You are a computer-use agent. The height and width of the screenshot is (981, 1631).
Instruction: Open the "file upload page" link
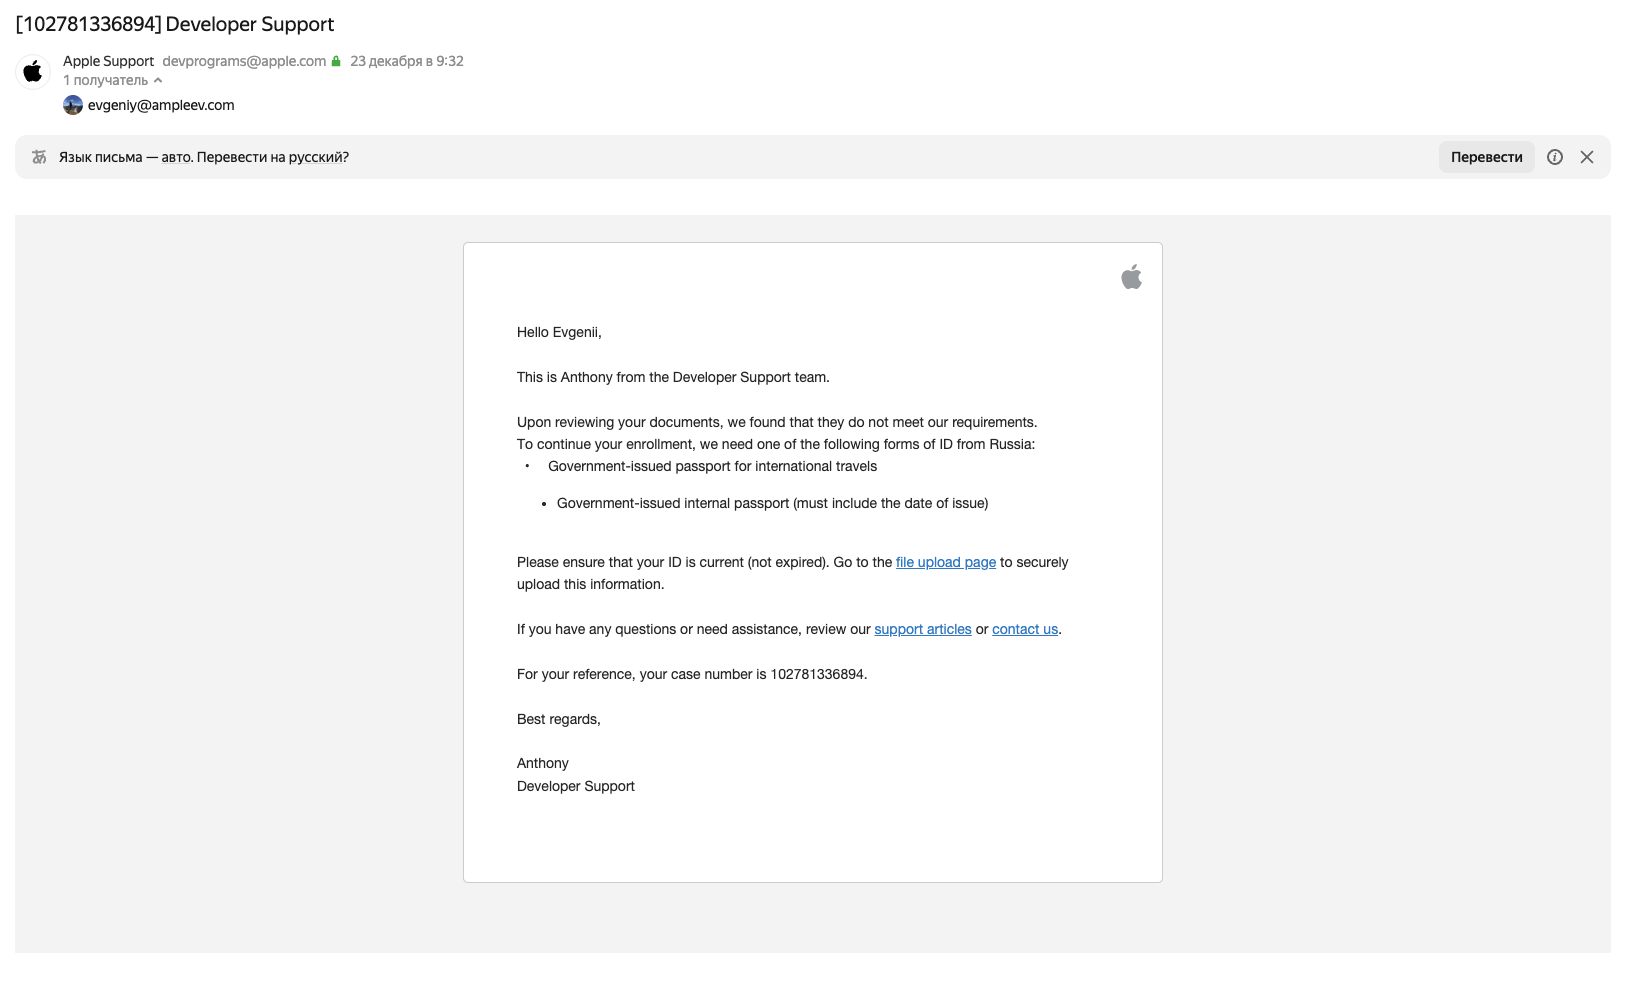(945, 562)
